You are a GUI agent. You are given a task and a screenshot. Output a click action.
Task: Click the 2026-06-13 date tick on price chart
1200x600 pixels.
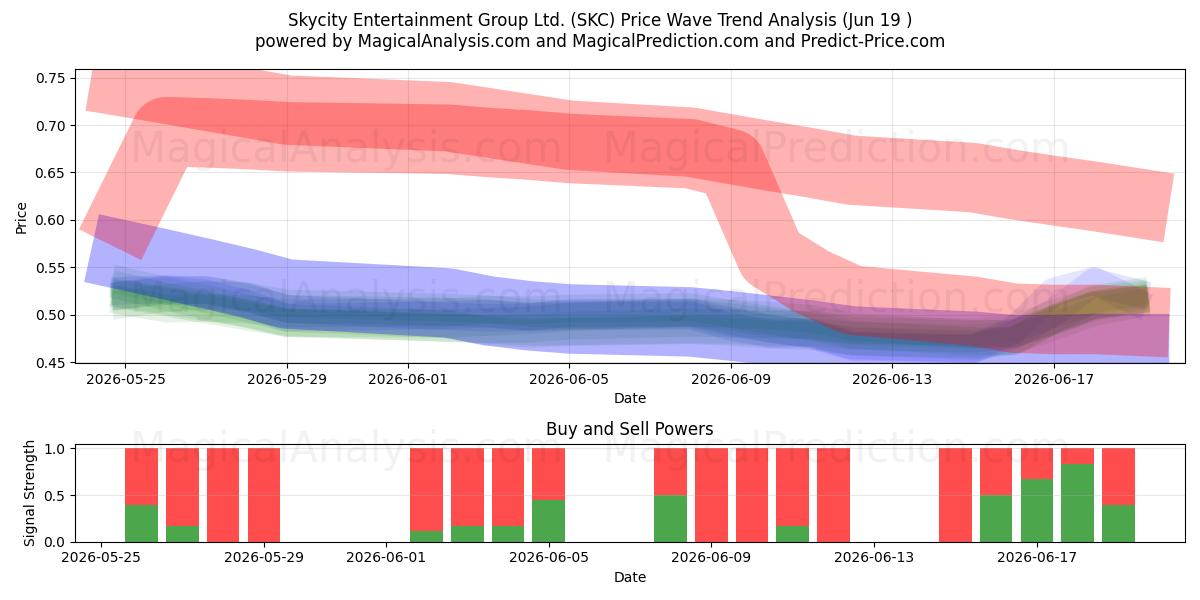[893, 378]
